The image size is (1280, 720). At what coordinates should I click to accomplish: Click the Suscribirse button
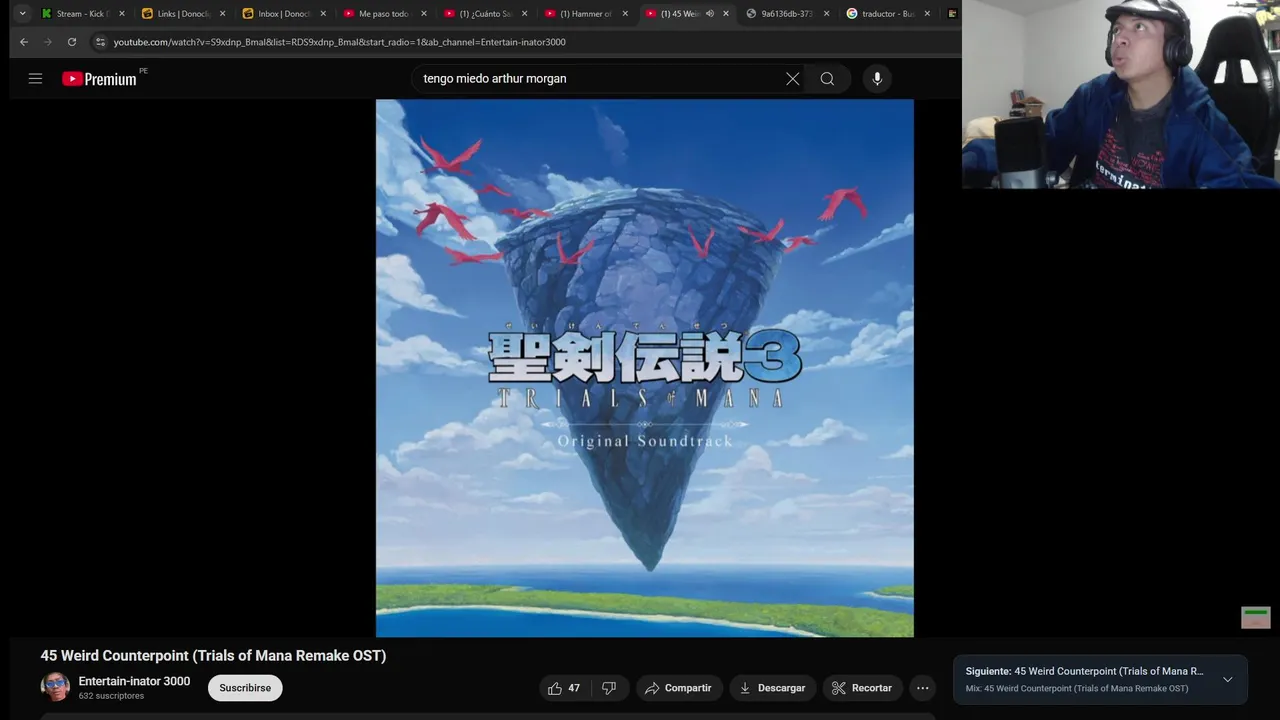[245, 688]
